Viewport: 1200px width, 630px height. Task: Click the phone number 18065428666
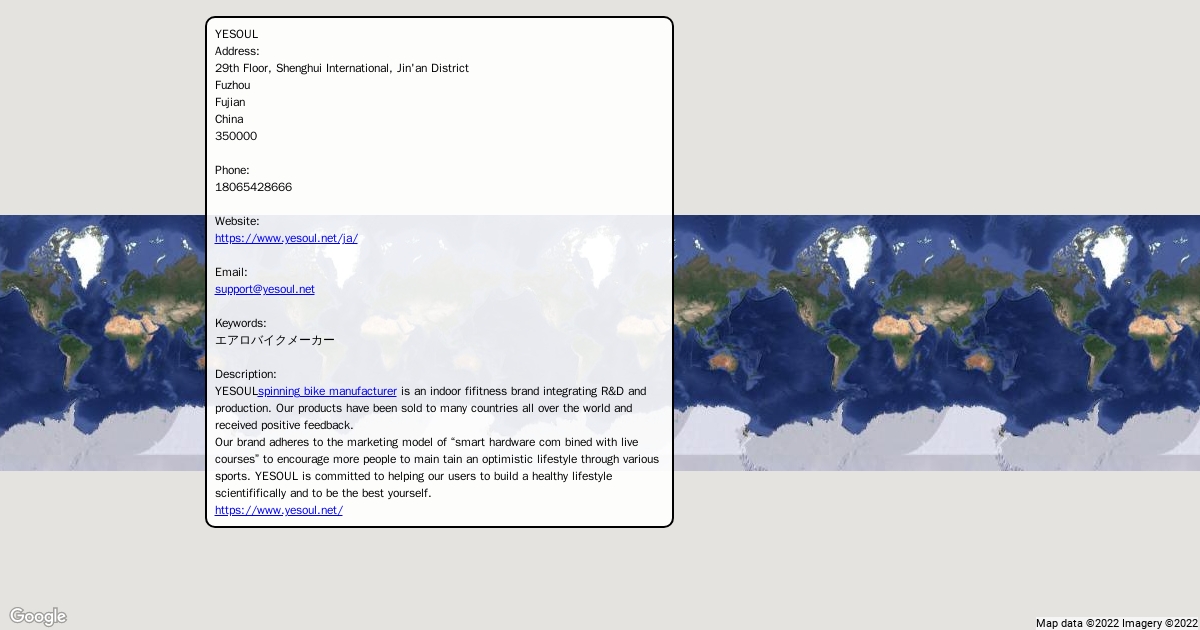253,187
